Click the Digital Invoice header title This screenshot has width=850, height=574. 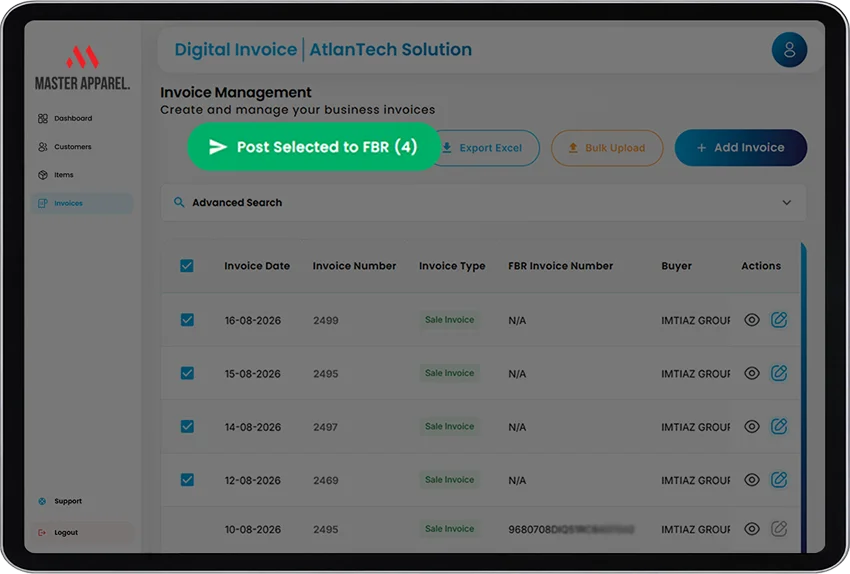pos(236,49)
